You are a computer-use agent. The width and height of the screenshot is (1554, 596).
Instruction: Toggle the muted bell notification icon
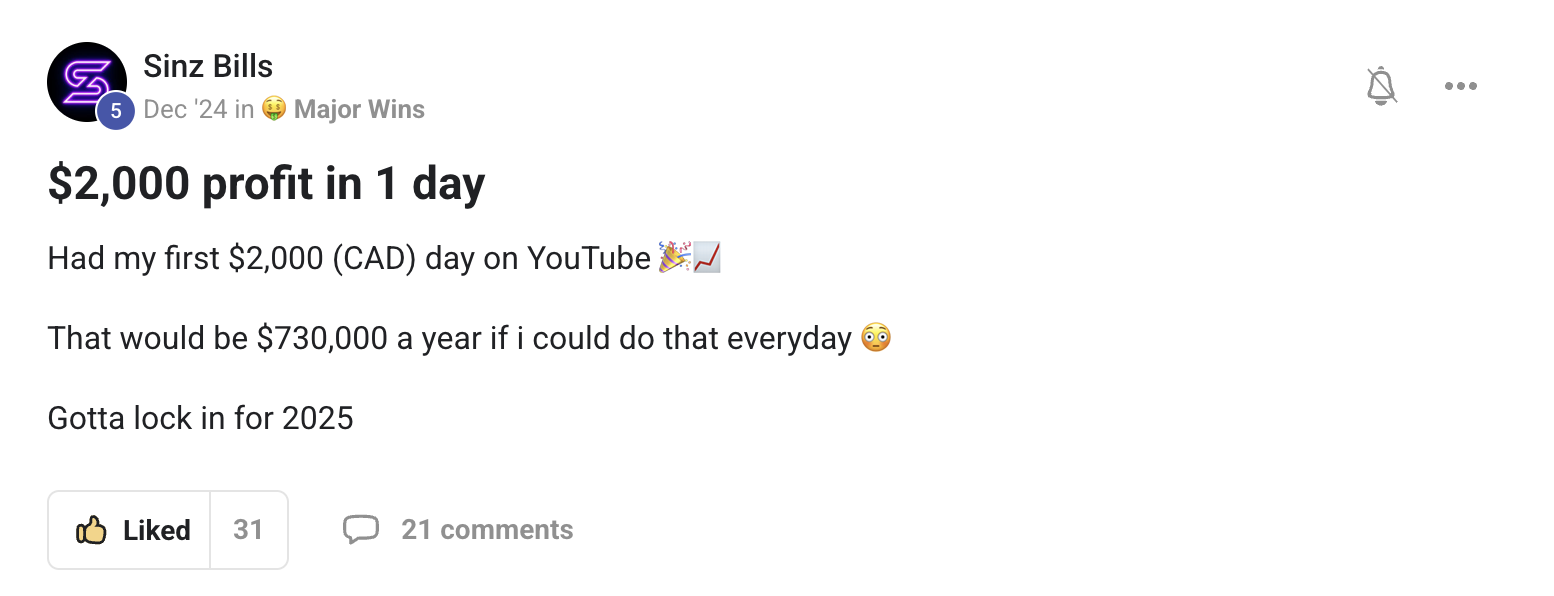pyautogui.click(x=1381, y=86)
